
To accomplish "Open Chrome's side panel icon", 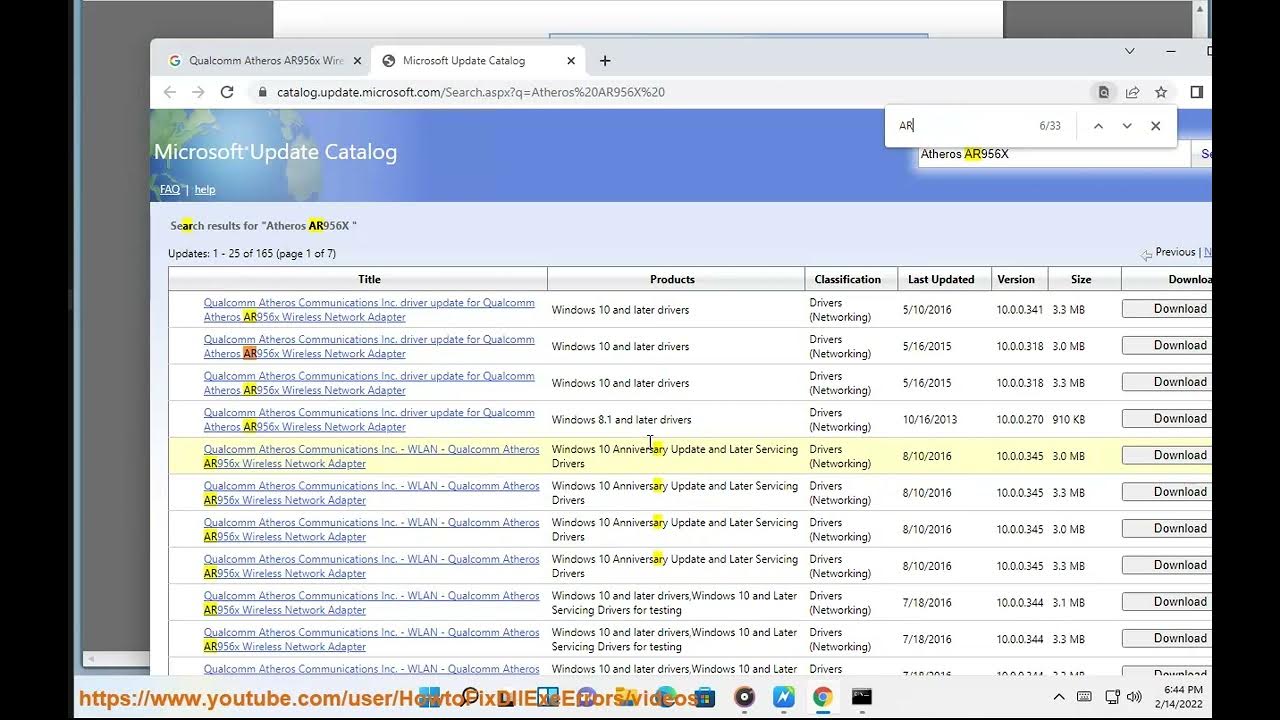I will point(1196,92).
